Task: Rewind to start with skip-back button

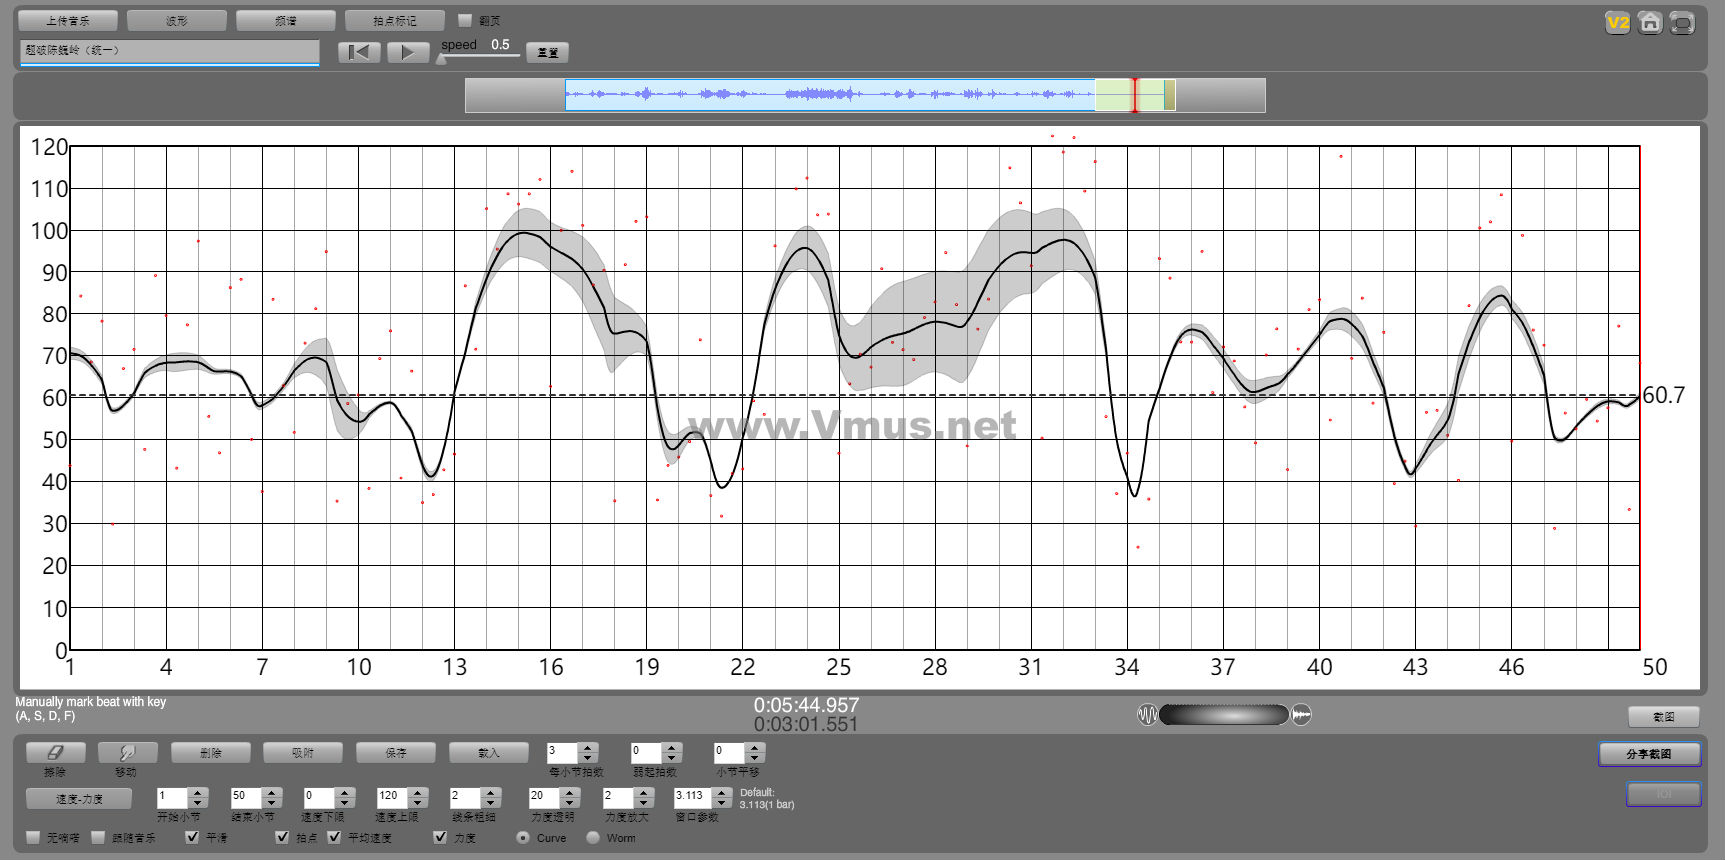Action: coord(359,52)
